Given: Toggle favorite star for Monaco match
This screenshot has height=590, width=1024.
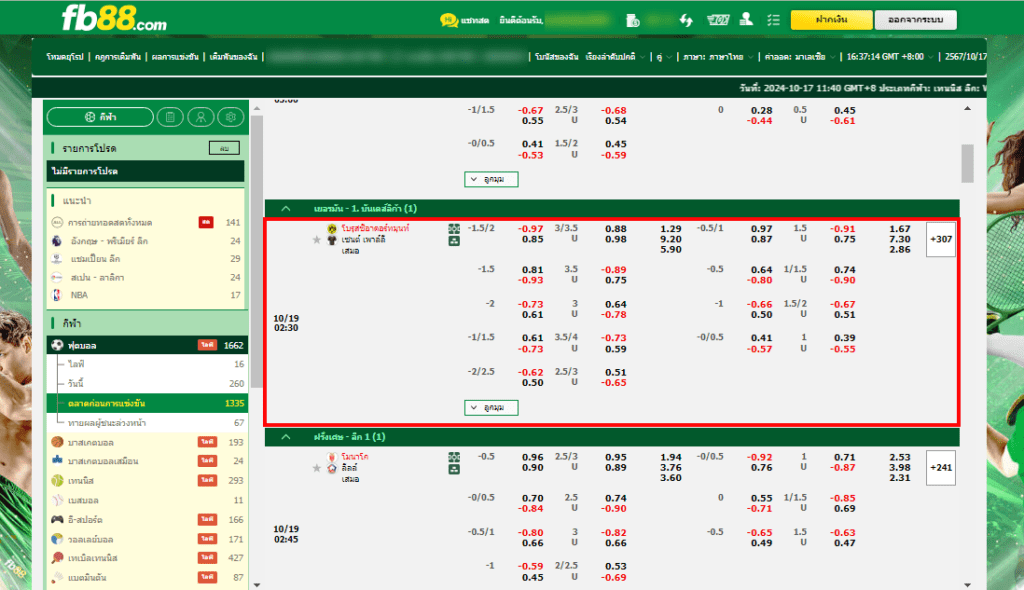Looking at the screenshot, I should click(317, 468).
